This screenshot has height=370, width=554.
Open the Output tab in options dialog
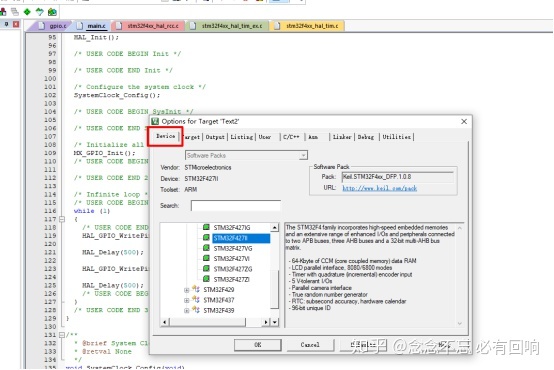[x=215, y=137]
